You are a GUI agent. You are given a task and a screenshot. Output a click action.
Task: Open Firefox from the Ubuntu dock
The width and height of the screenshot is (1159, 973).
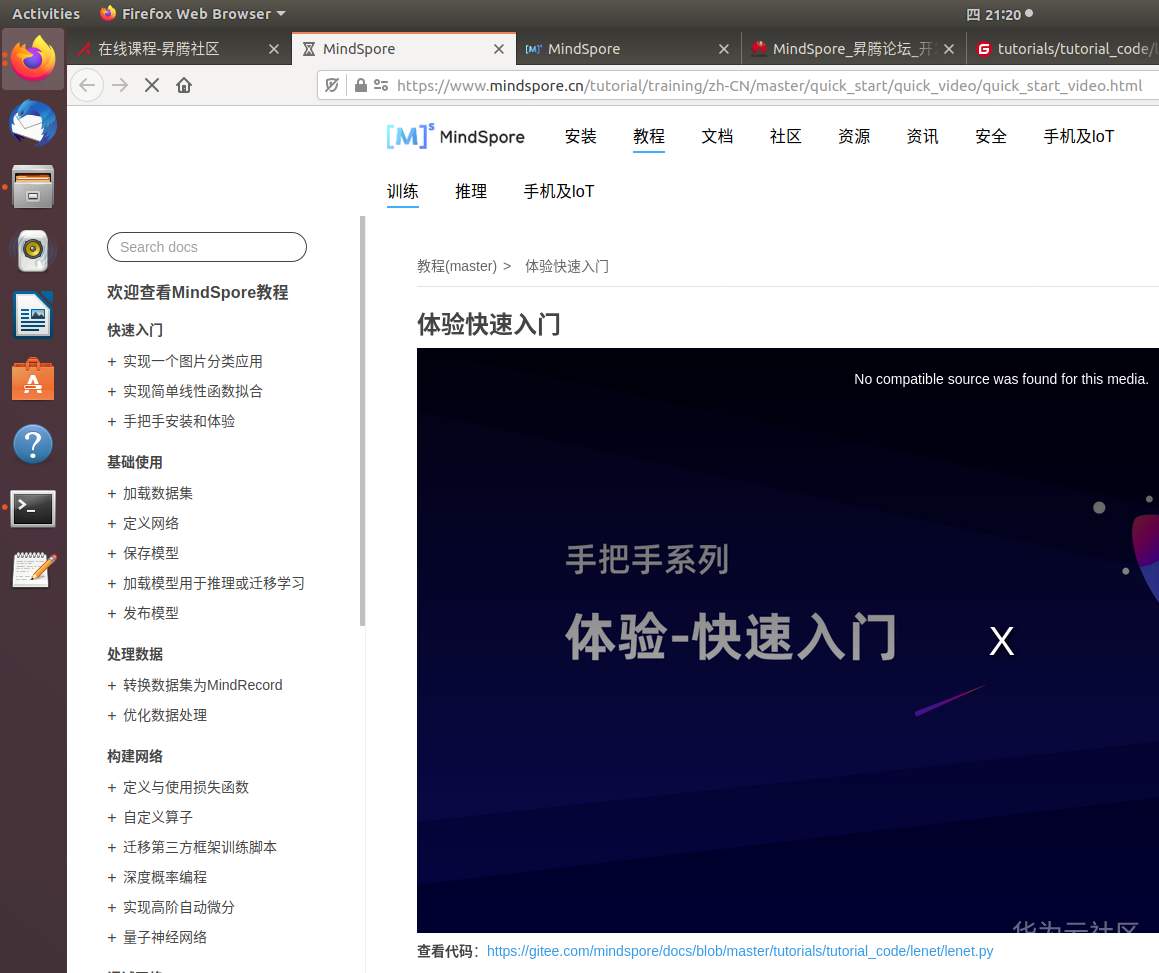[33, 59]
